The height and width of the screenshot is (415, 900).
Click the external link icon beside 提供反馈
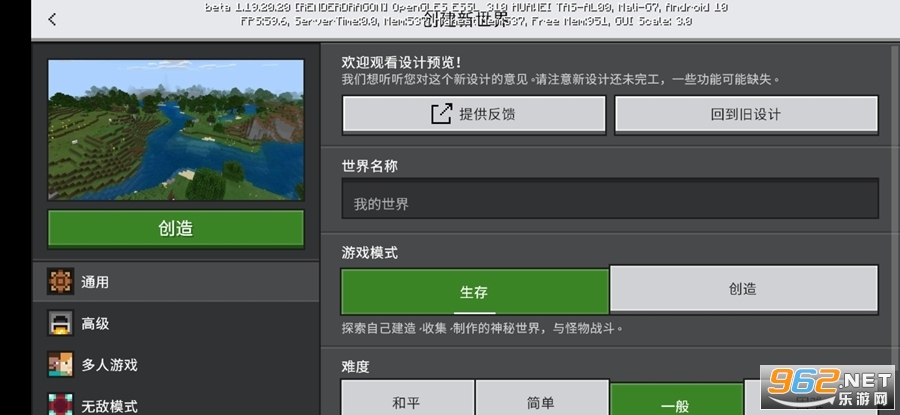(441, 114)
